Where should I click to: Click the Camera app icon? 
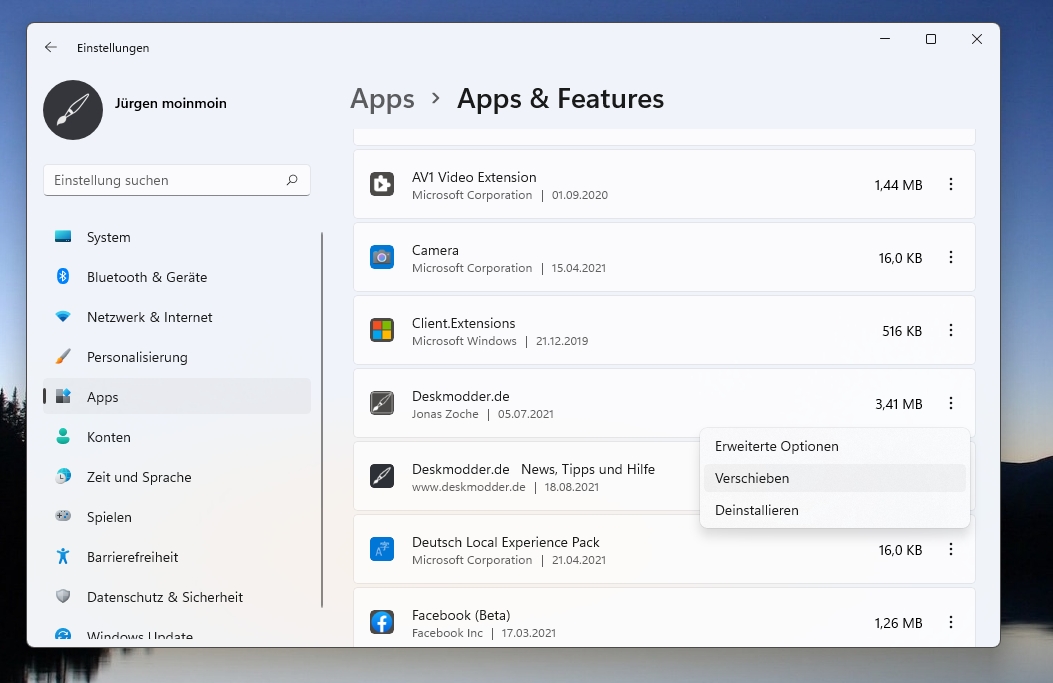point(382,257)
